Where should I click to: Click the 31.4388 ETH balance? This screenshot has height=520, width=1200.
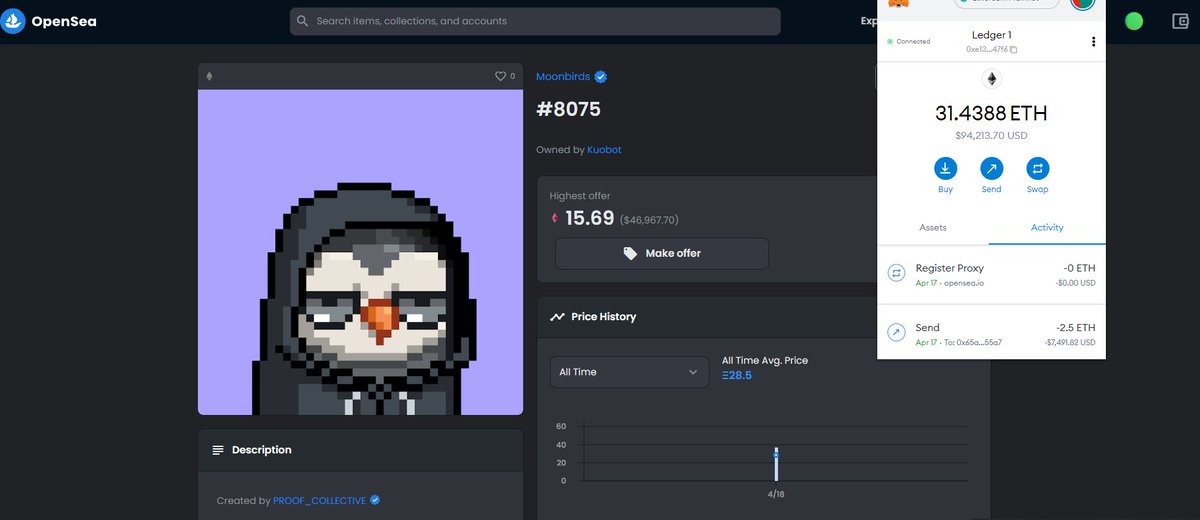tap(991, 114)
